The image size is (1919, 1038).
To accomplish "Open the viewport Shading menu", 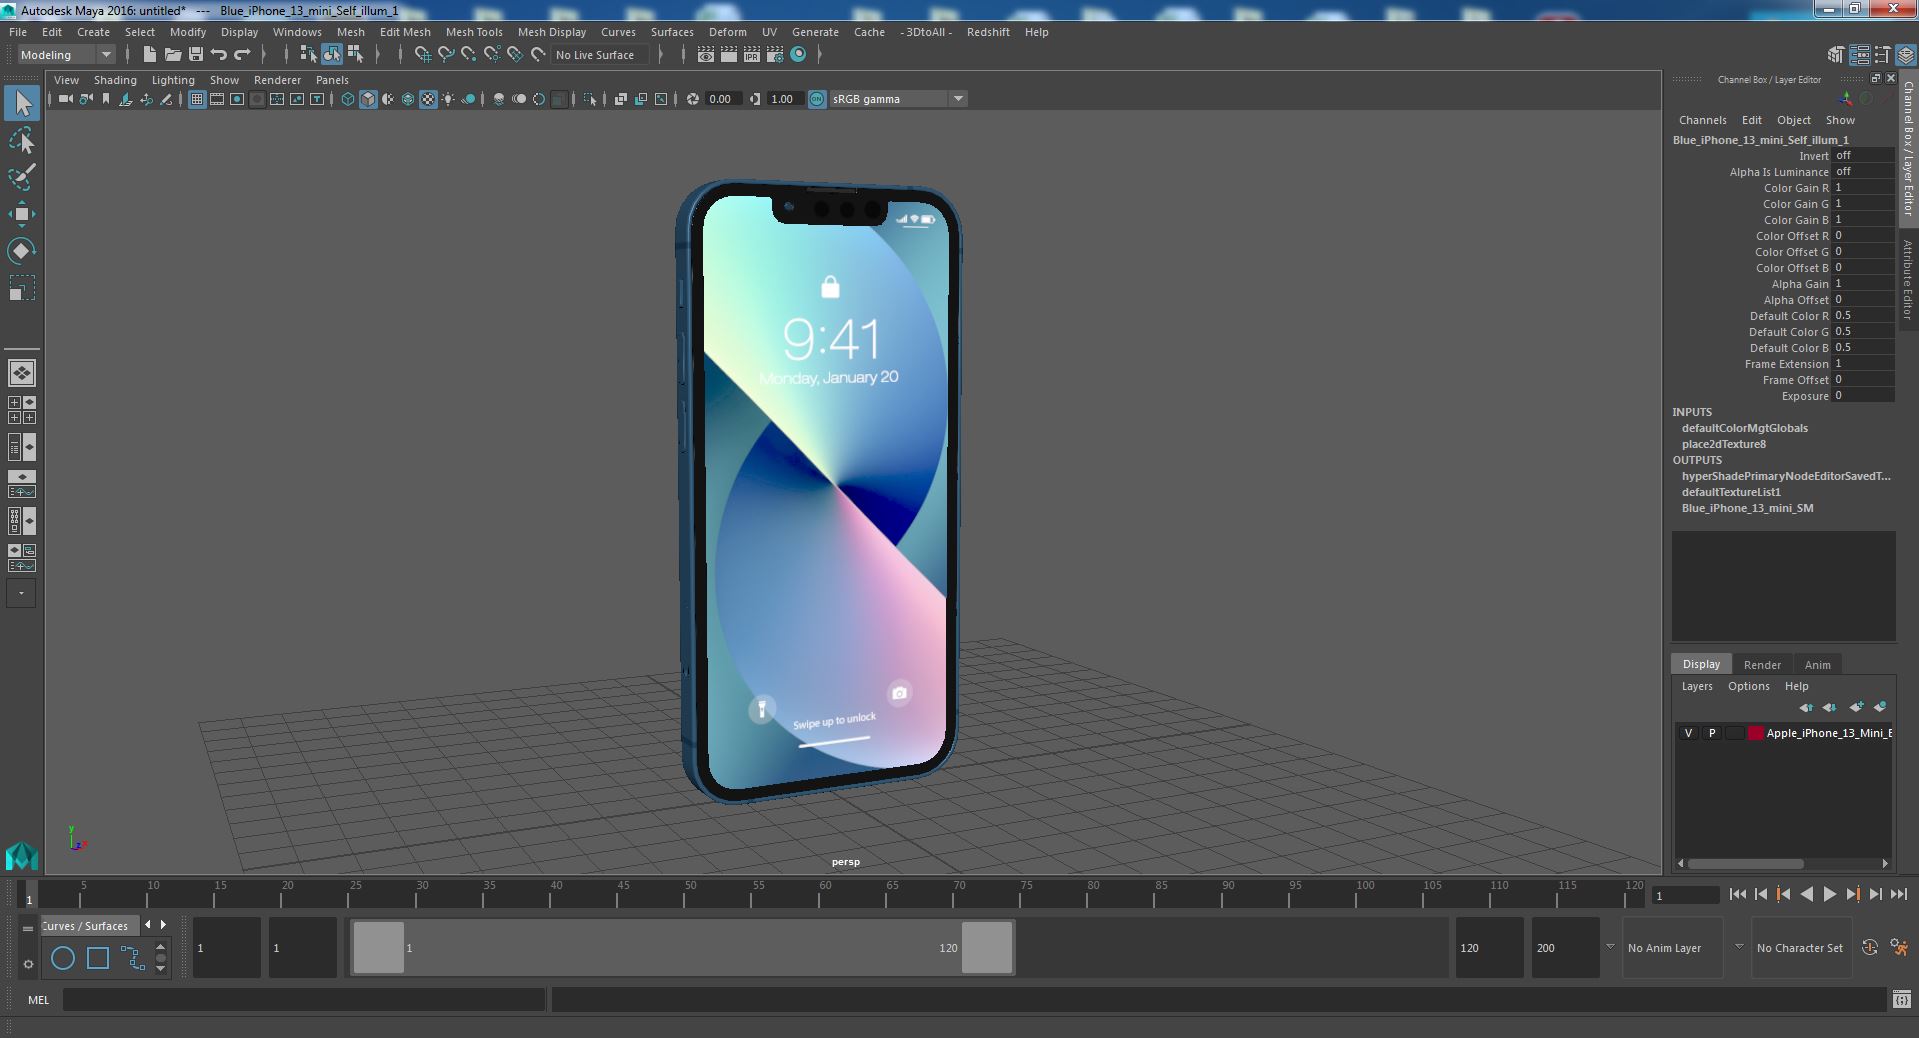I will pyautogui.click(x=115, y=80).
